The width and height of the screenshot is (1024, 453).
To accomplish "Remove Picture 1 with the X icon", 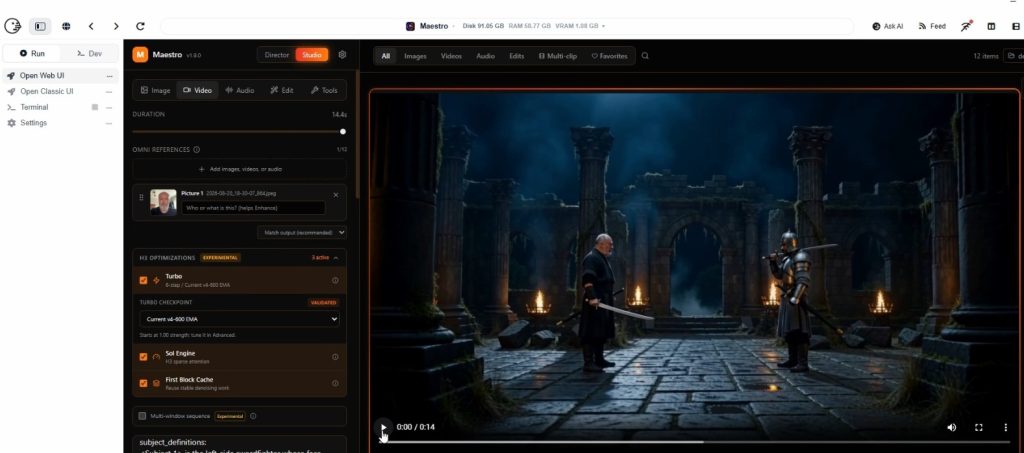I will (336, 195).
